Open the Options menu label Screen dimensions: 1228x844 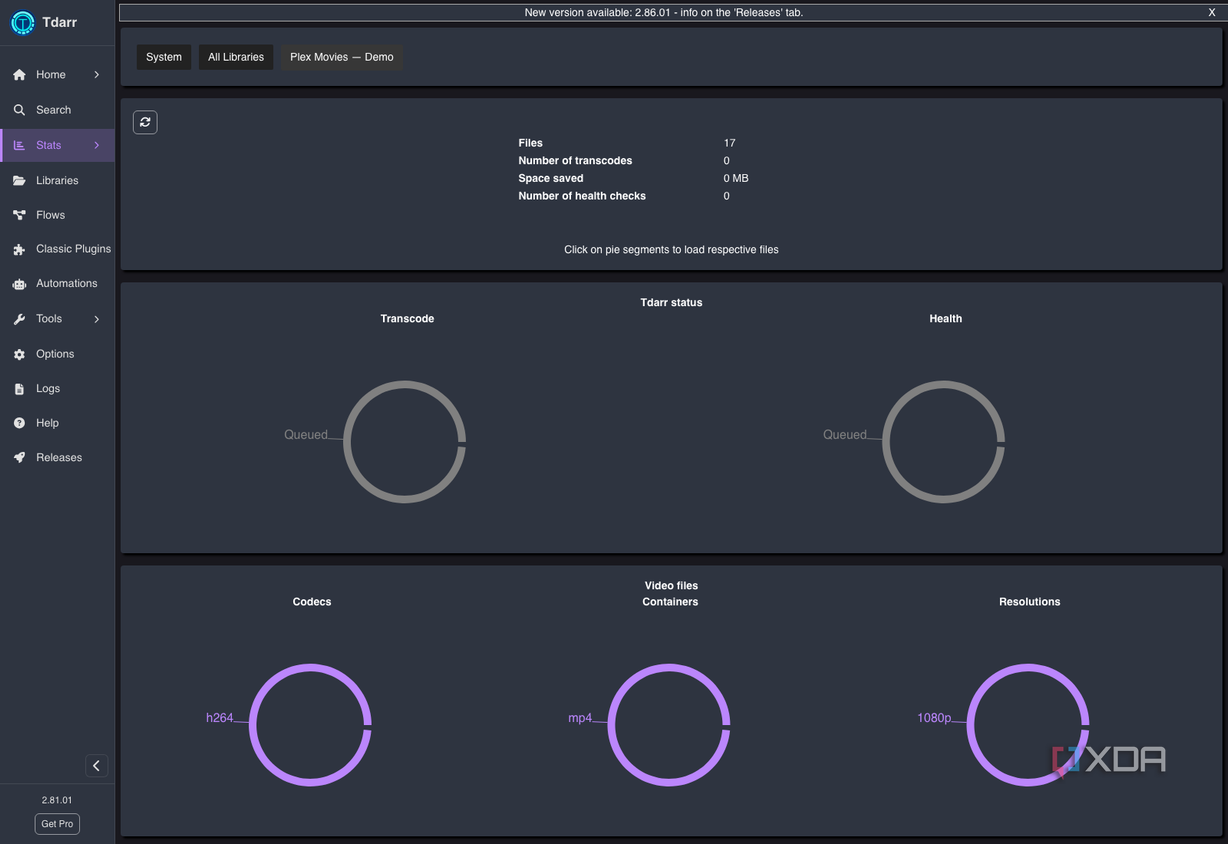55,354
